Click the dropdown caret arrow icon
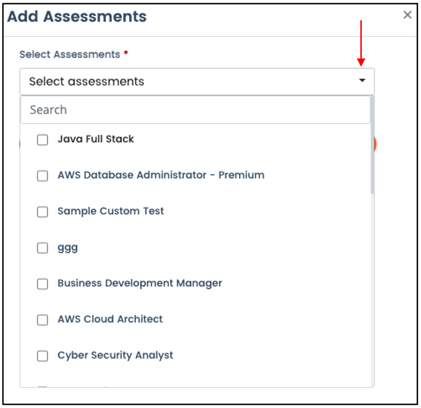This screenshot has height=408, width=421. pos(362,80)
